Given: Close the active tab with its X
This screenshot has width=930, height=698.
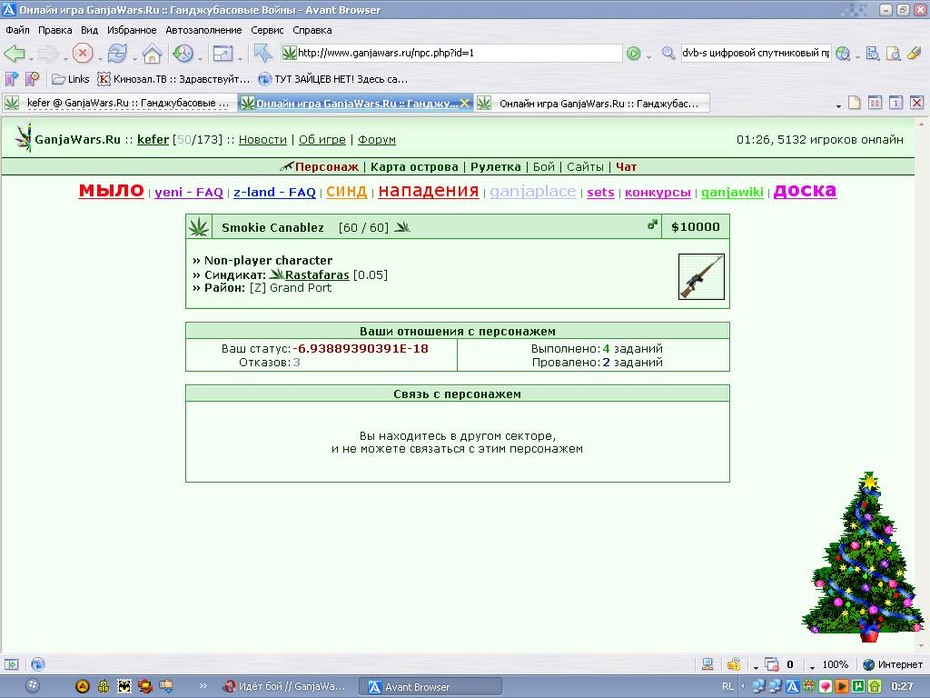Looking at the screenshot, I should (x=464, y=103).
